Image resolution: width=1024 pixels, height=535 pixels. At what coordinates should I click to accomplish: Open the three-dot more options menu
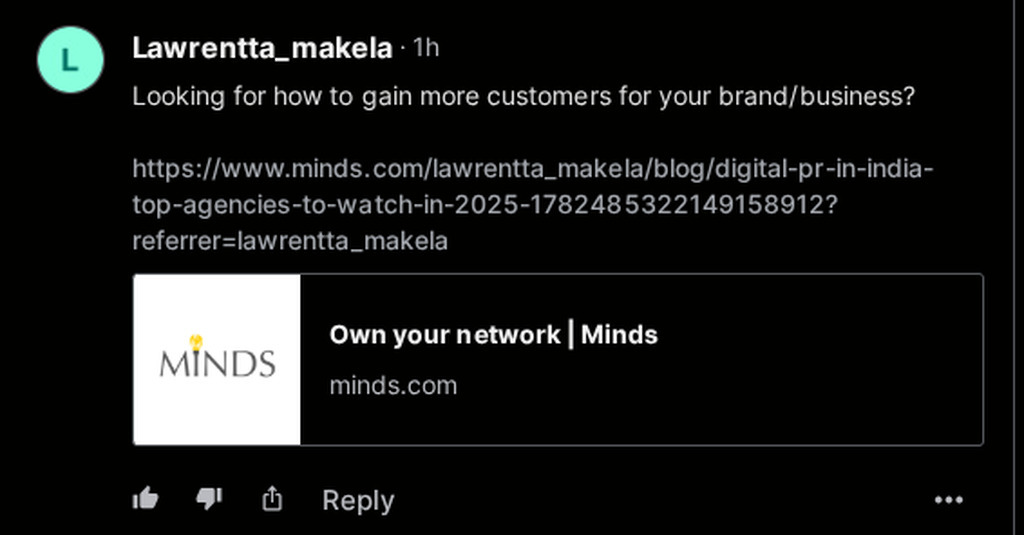(x=948, y=500)
